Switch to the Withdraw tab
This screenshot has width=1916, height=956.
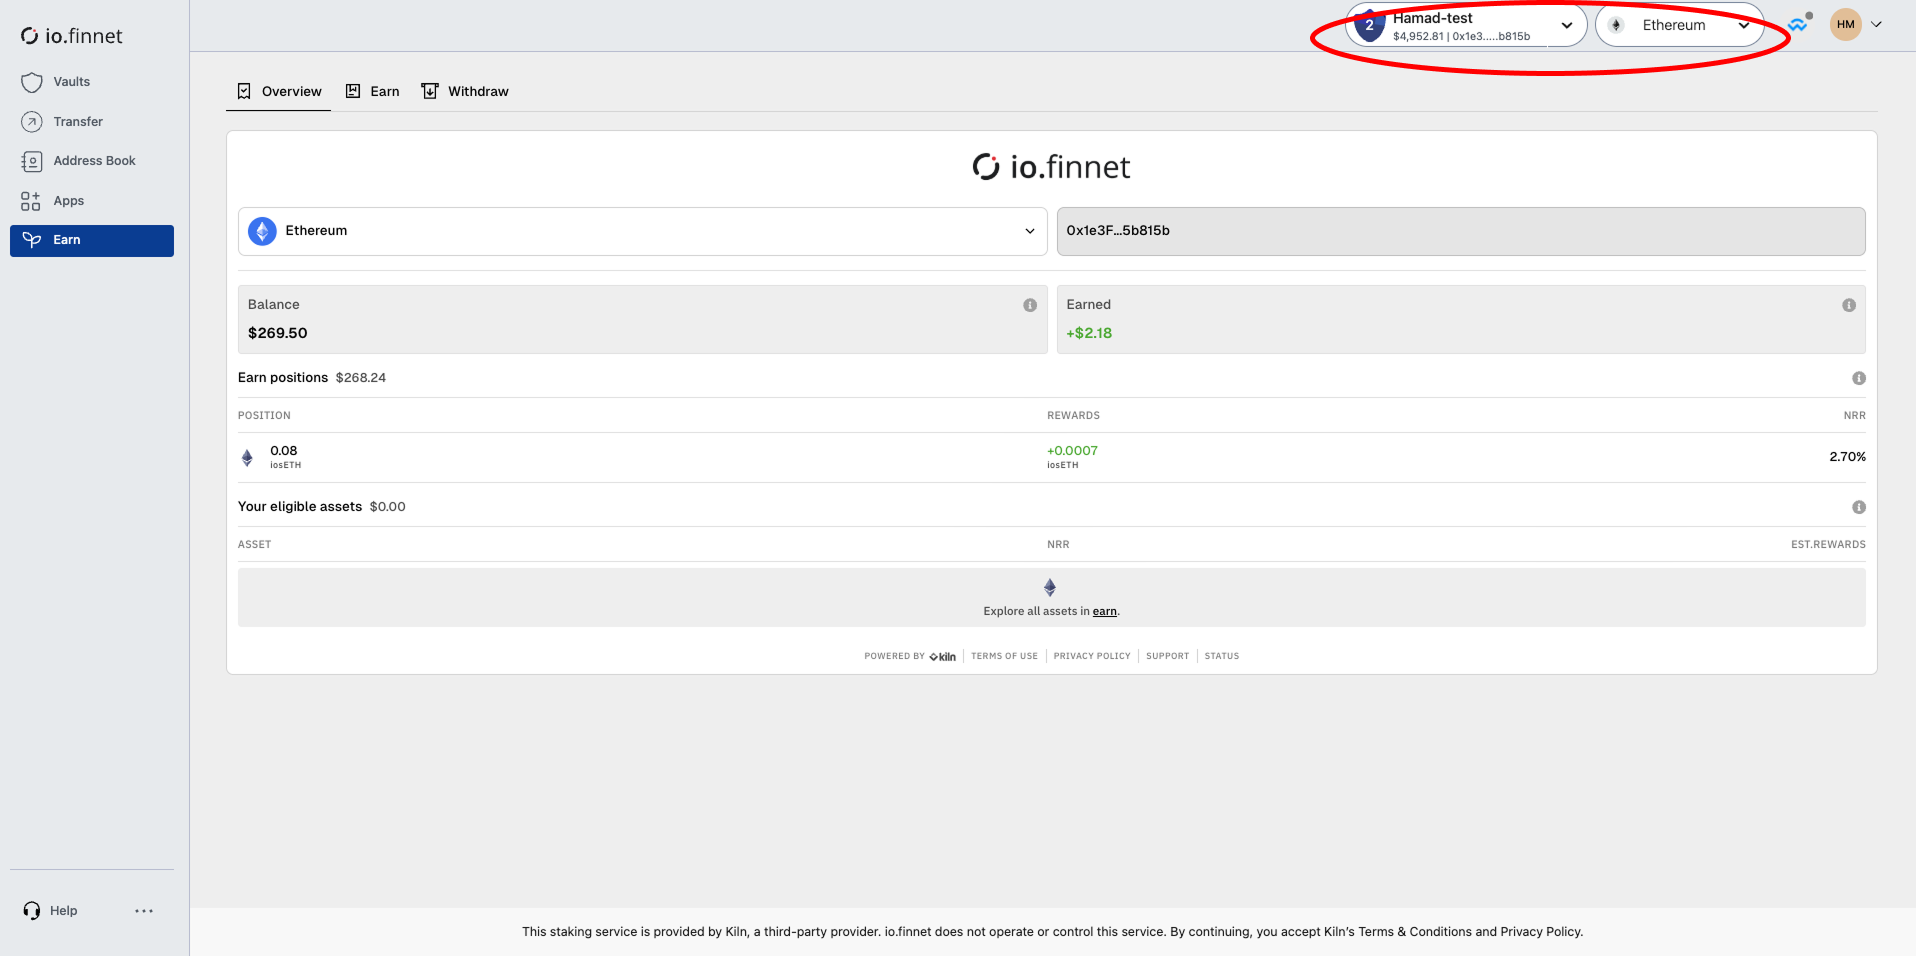point(465,91)
